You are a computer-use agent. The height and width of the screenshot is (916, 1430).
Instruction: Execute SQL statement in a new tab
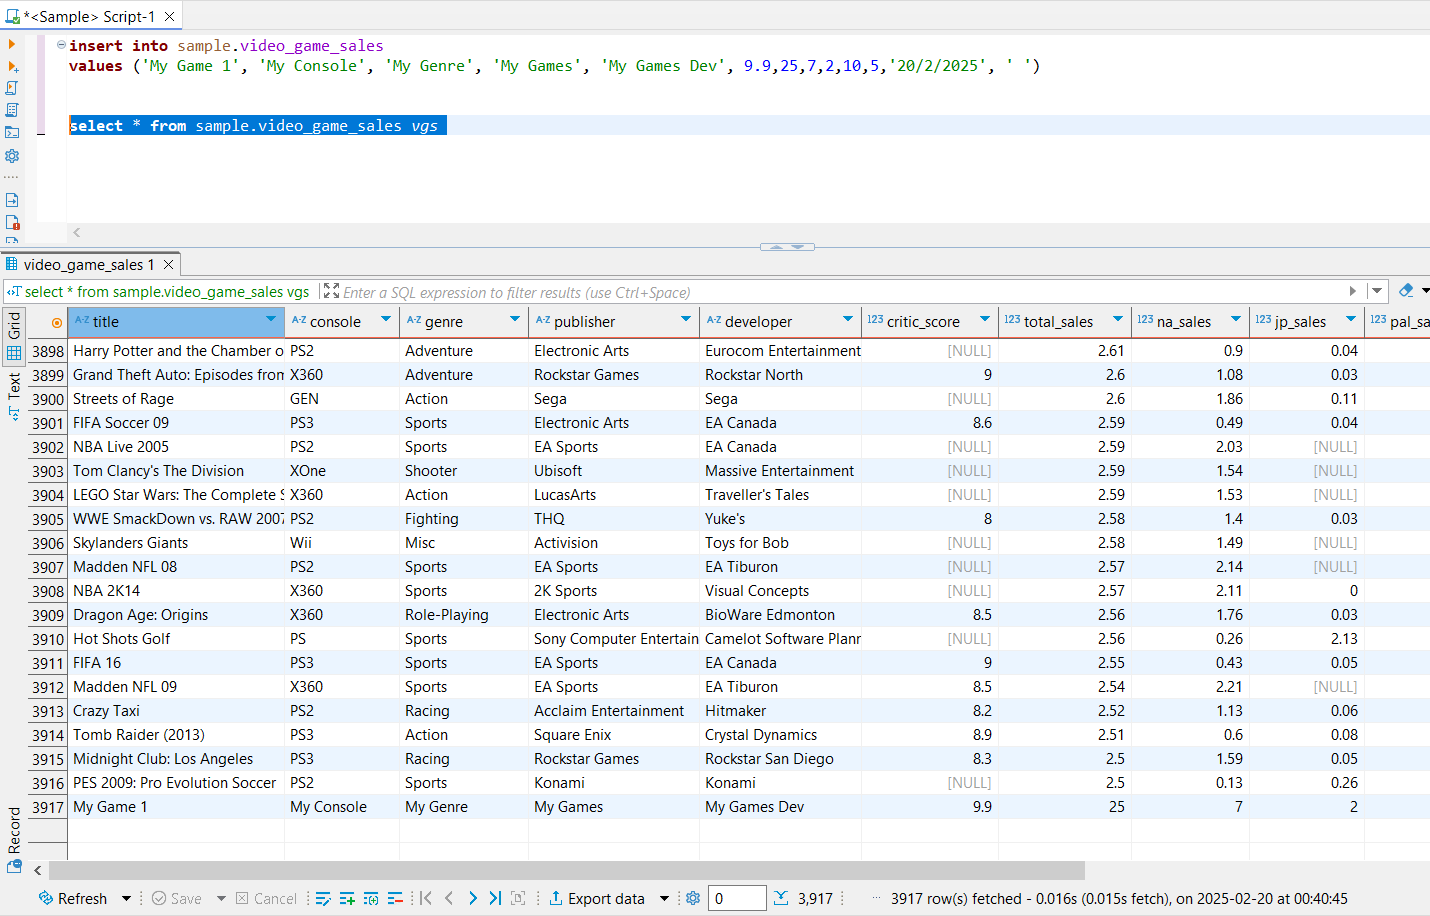[12, 66]
